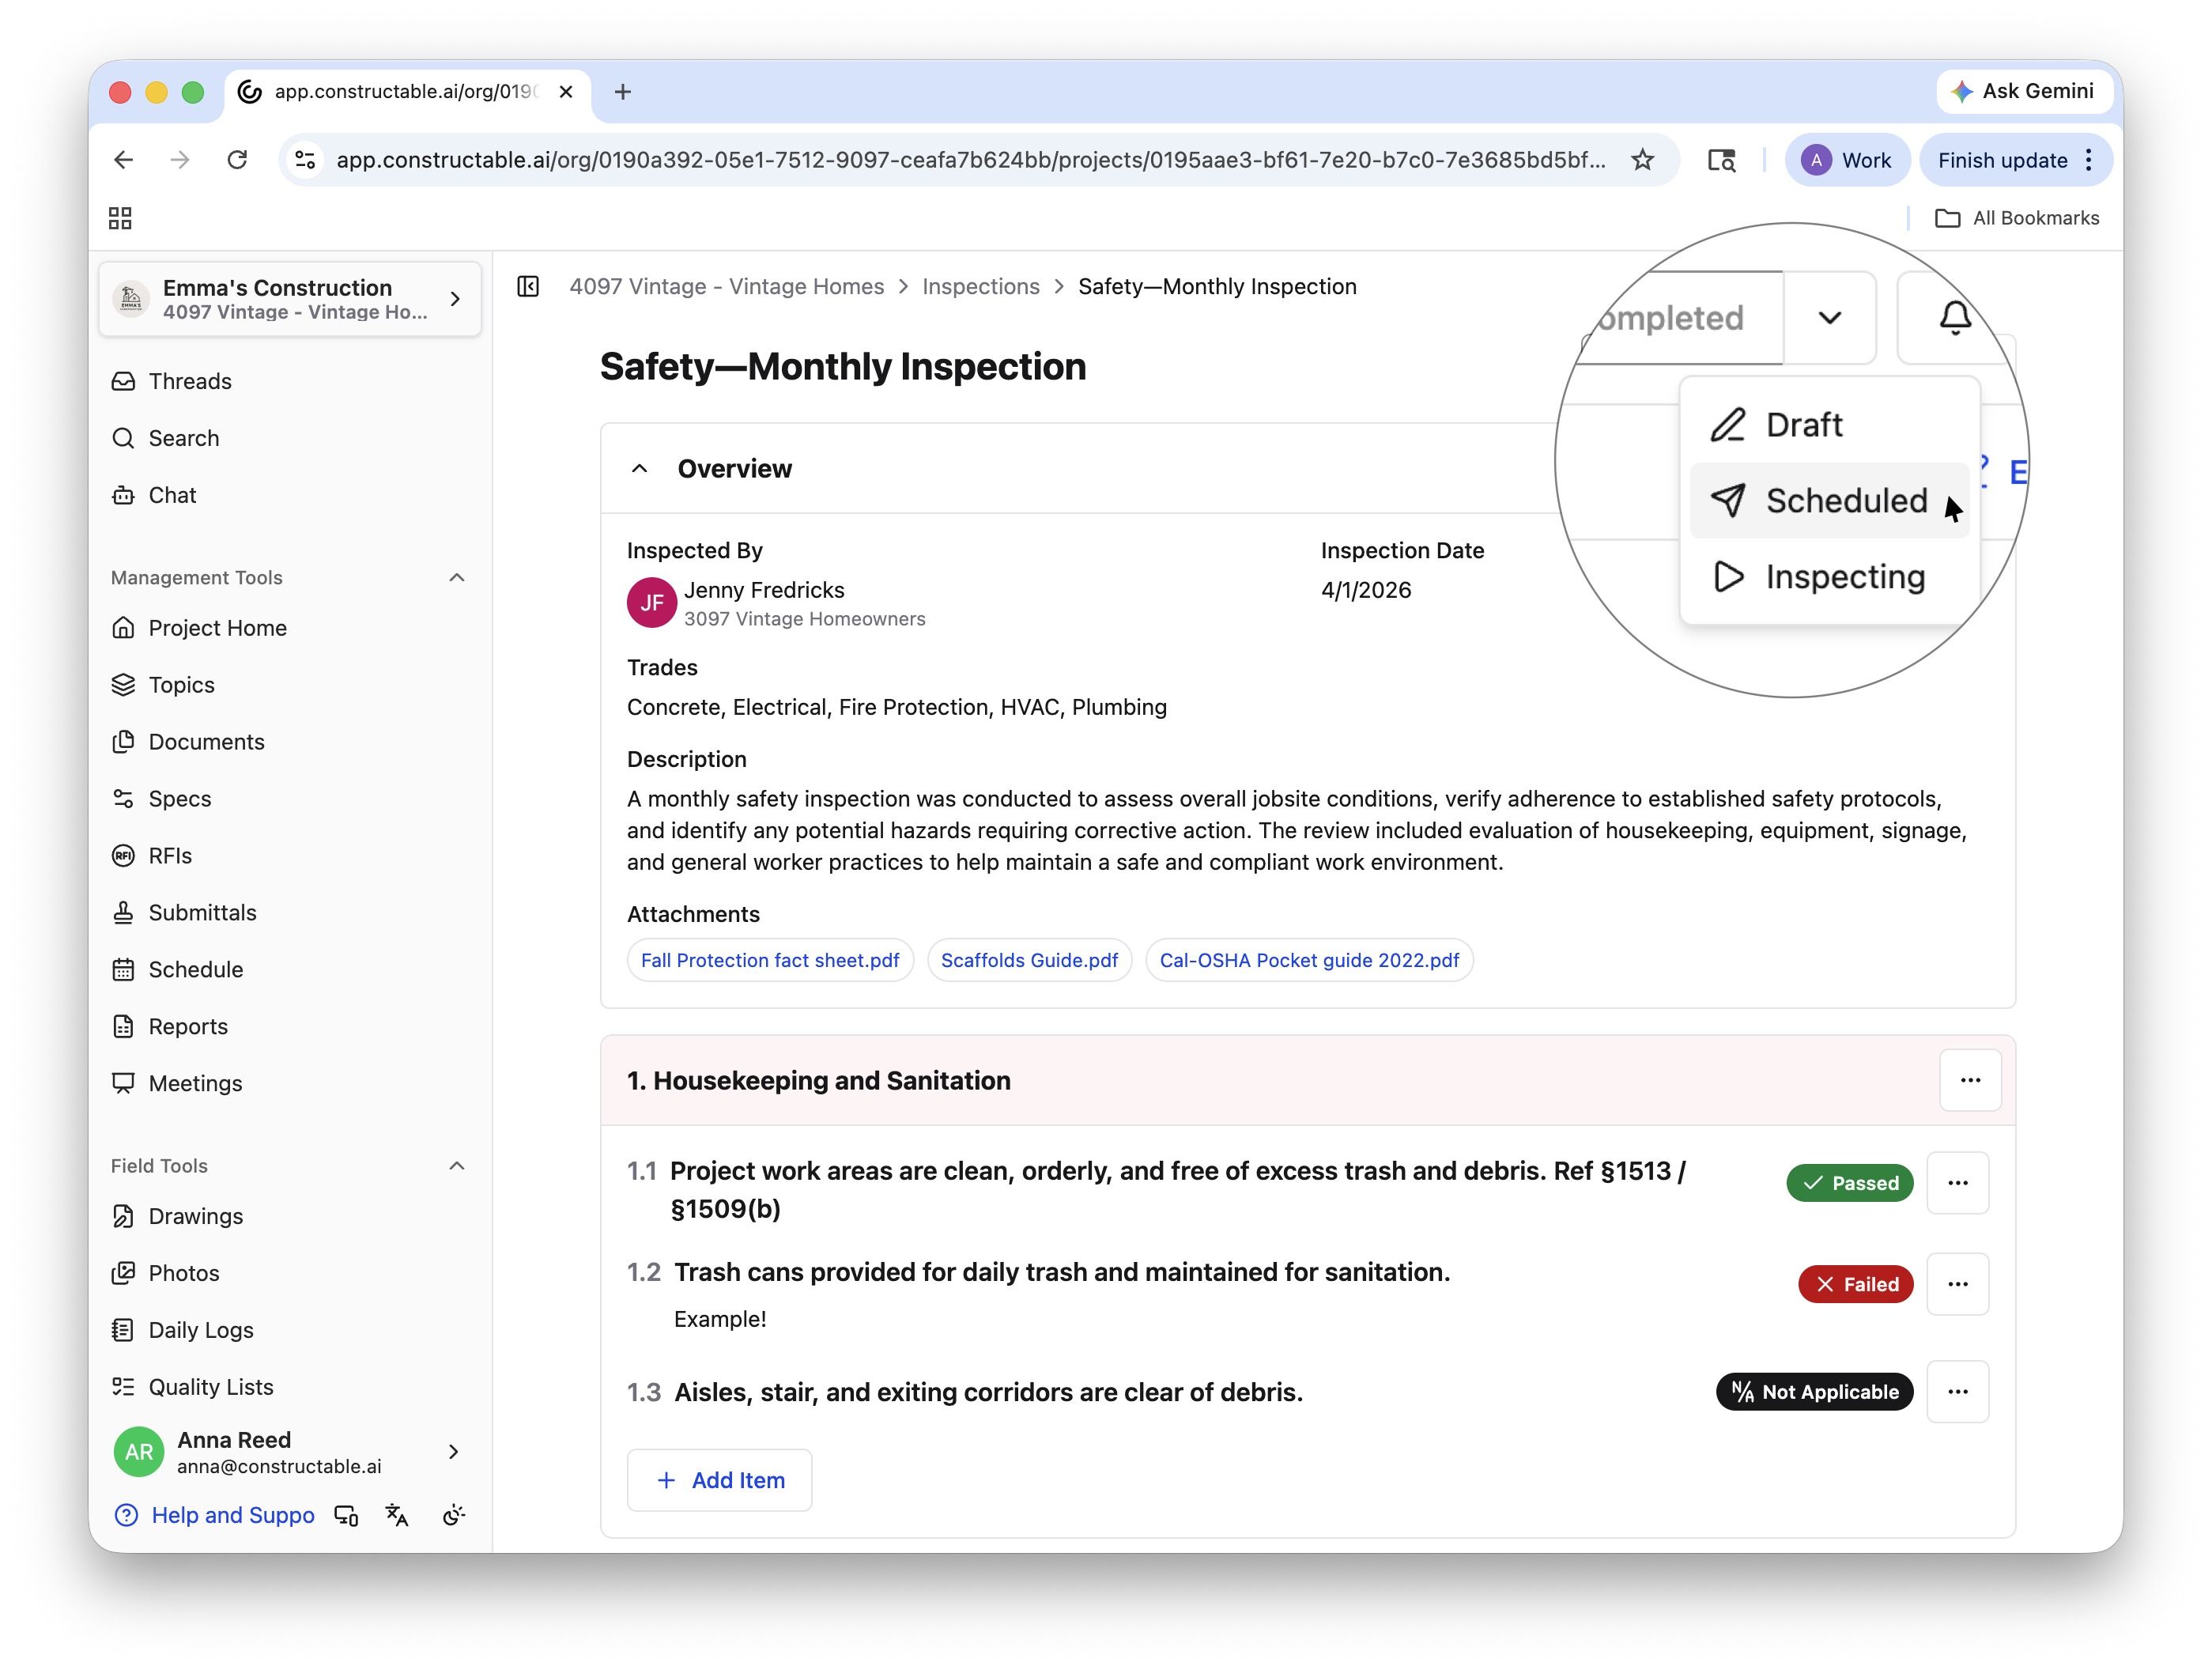Open a new browser tab

pos(623,92)
